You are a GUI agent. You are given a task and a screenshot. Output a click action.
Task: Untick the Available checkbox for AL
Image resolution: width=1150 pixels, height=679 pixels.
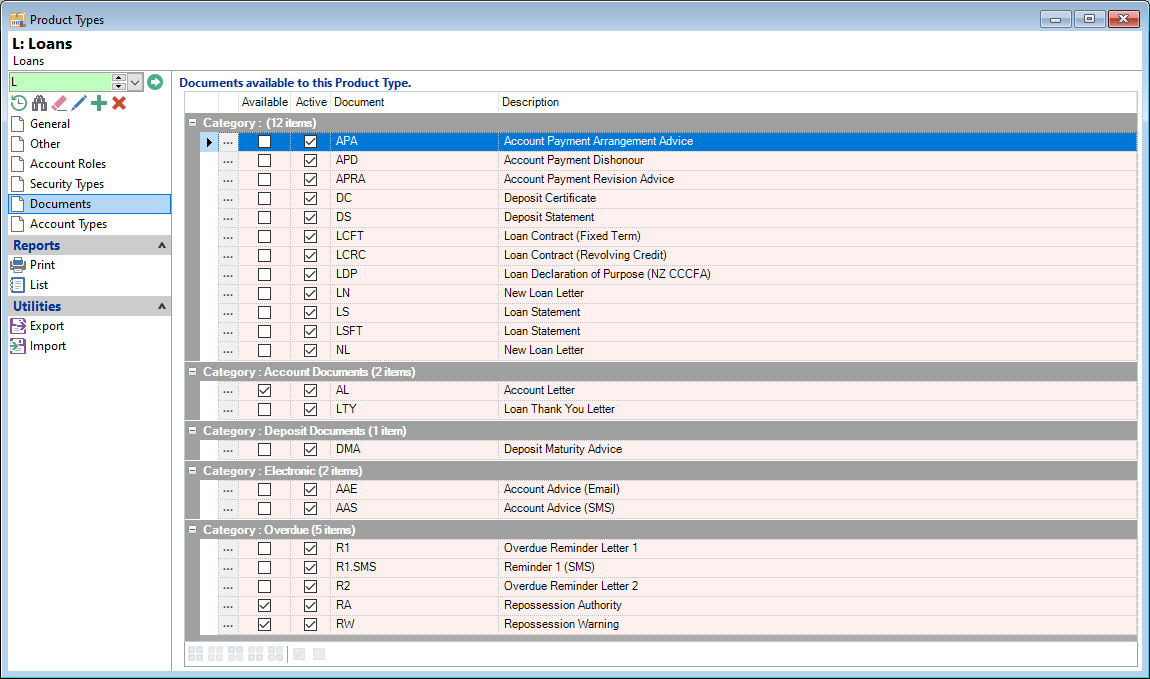[x=265, y=391]
